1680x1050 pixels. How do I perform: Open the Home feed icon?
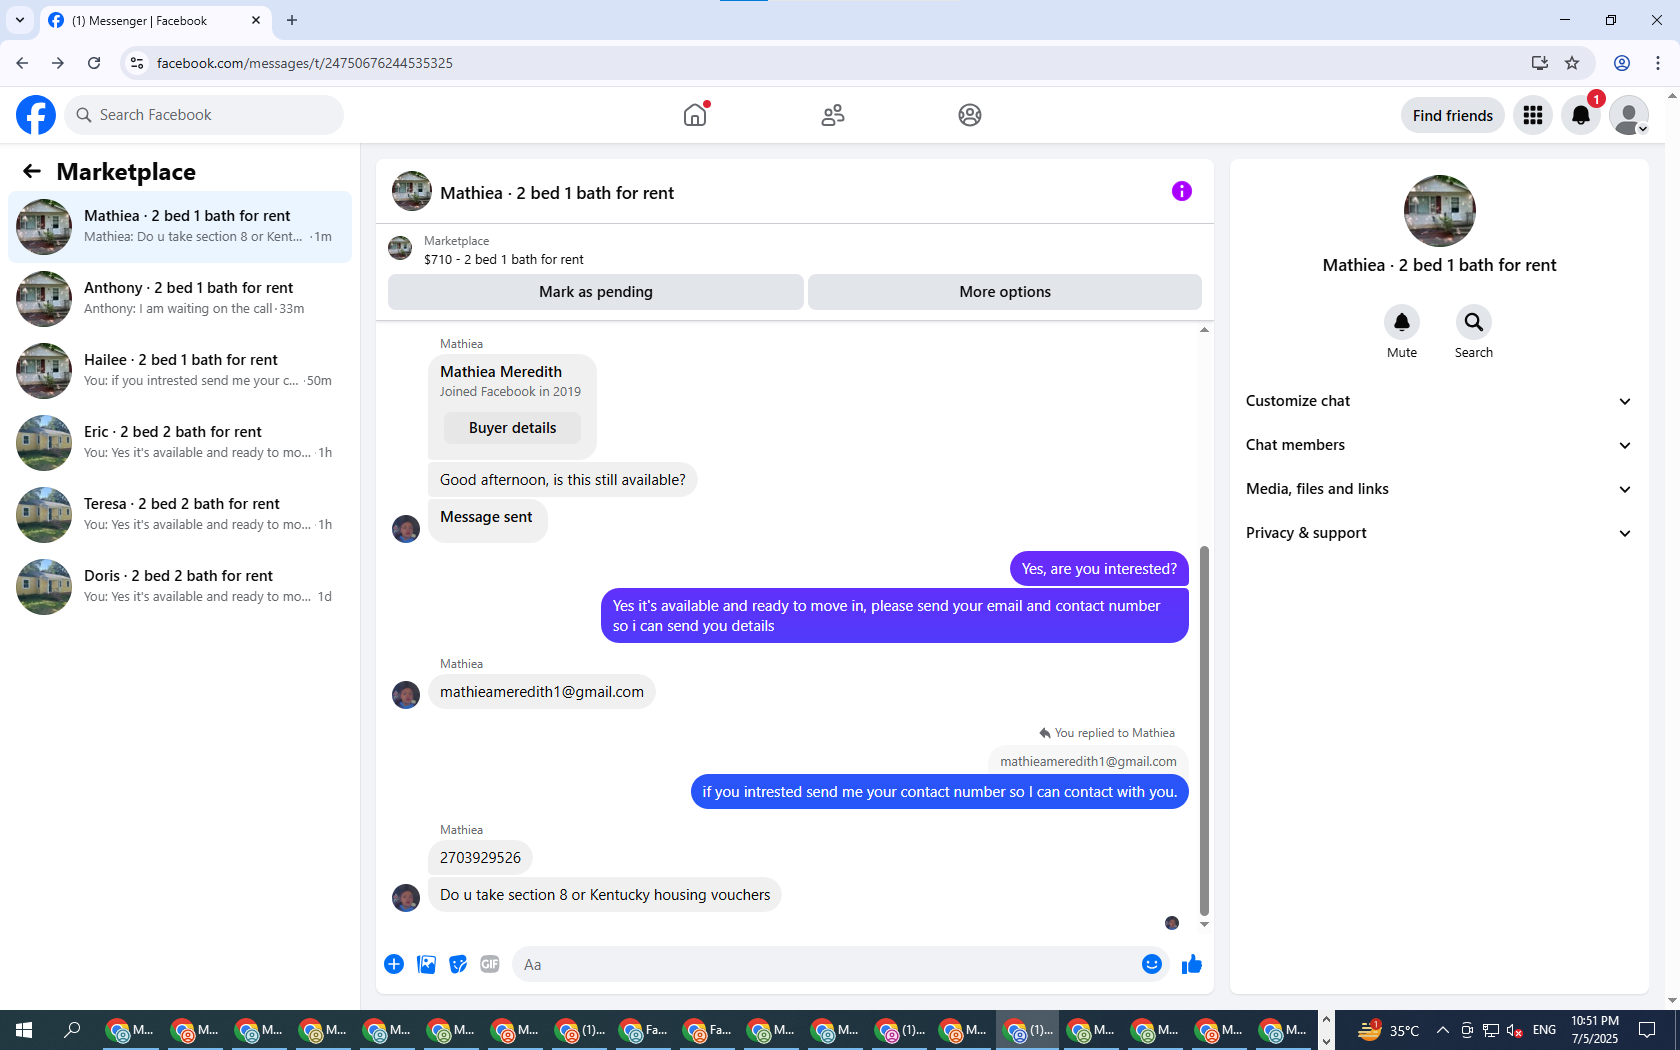(x=695, y=115)
